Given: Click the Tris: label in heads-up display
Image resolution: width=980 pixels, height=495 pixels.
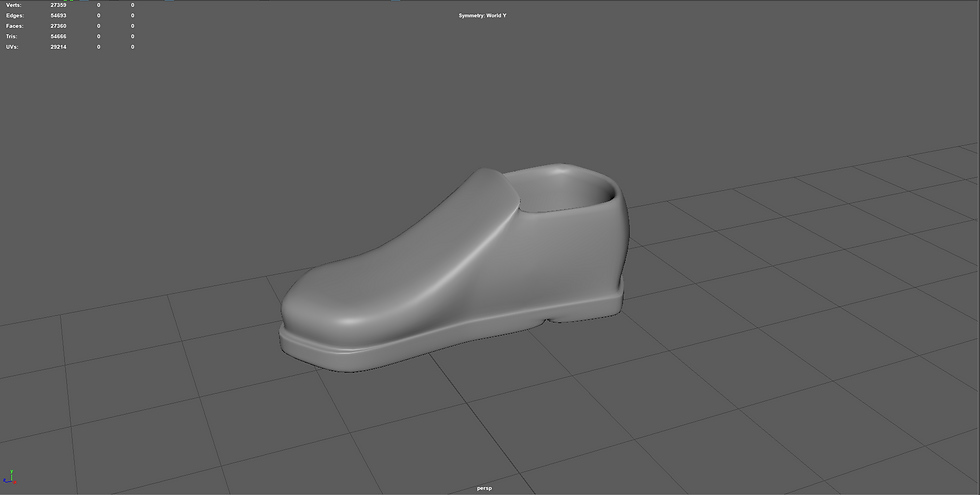Looking at the screenshot, I should click(x=12, y=36).
